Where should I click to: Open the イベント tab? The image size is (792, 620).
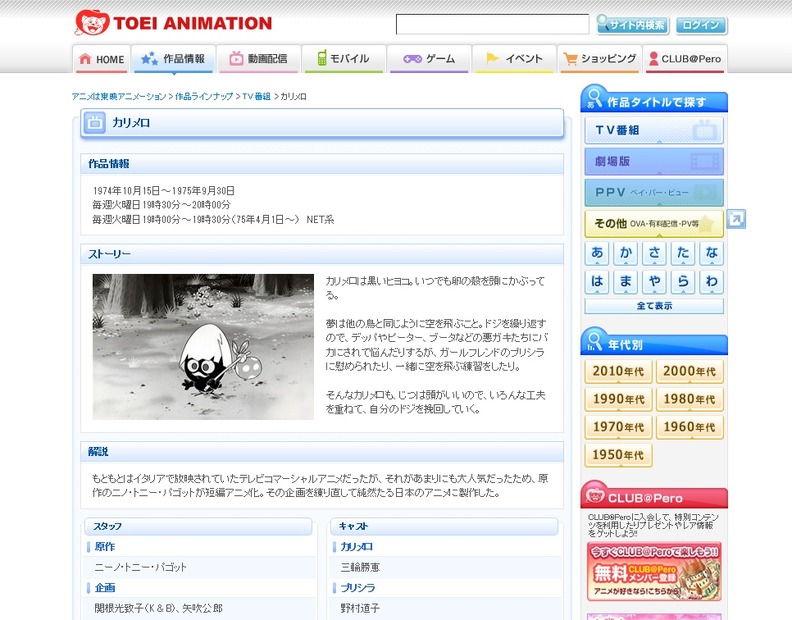click(x=515, y=59)
